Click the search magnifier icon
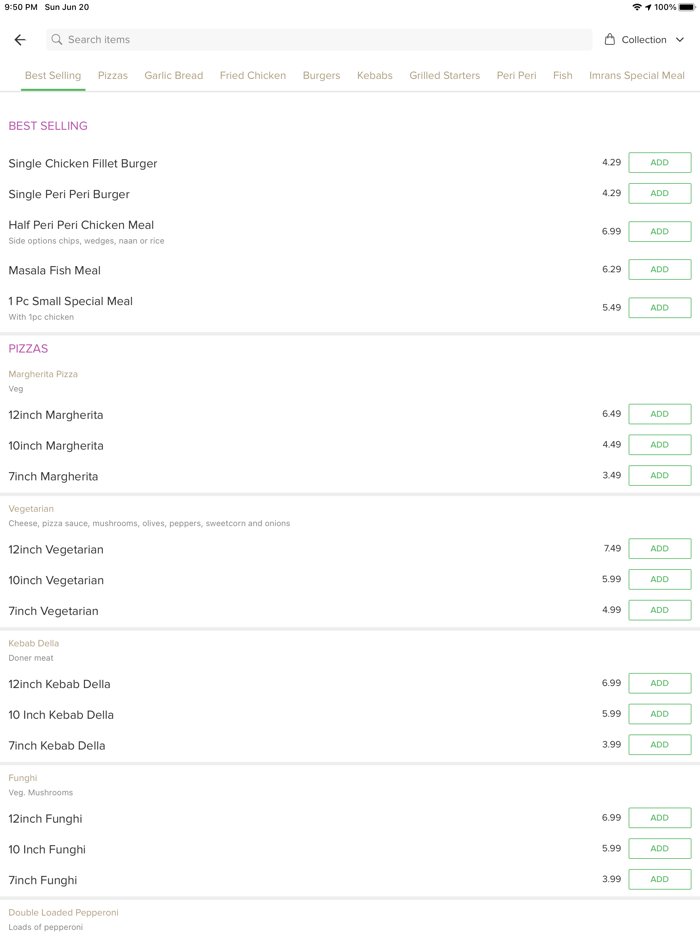Screen dimensions: 700x934 pos(57,40)
